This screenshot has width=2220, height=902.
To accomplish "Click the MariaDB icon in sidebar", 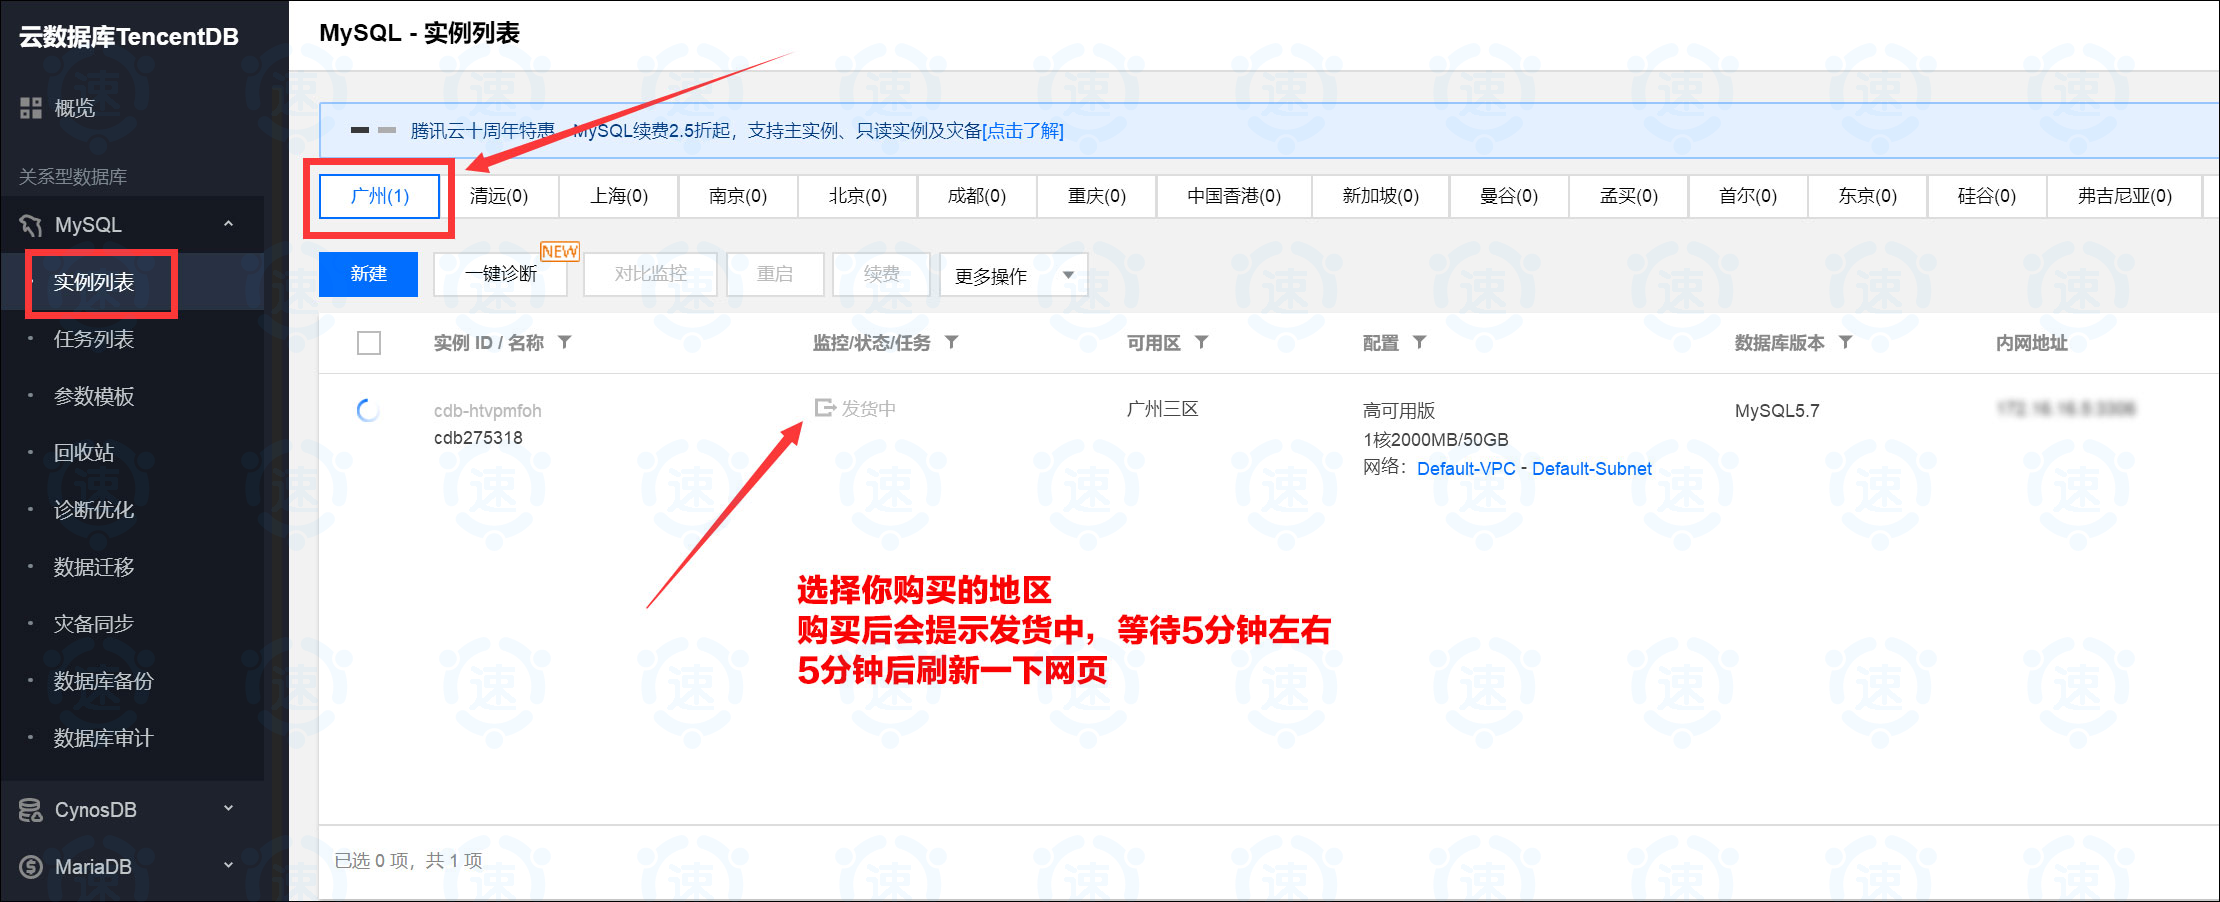I will point(31,867).
